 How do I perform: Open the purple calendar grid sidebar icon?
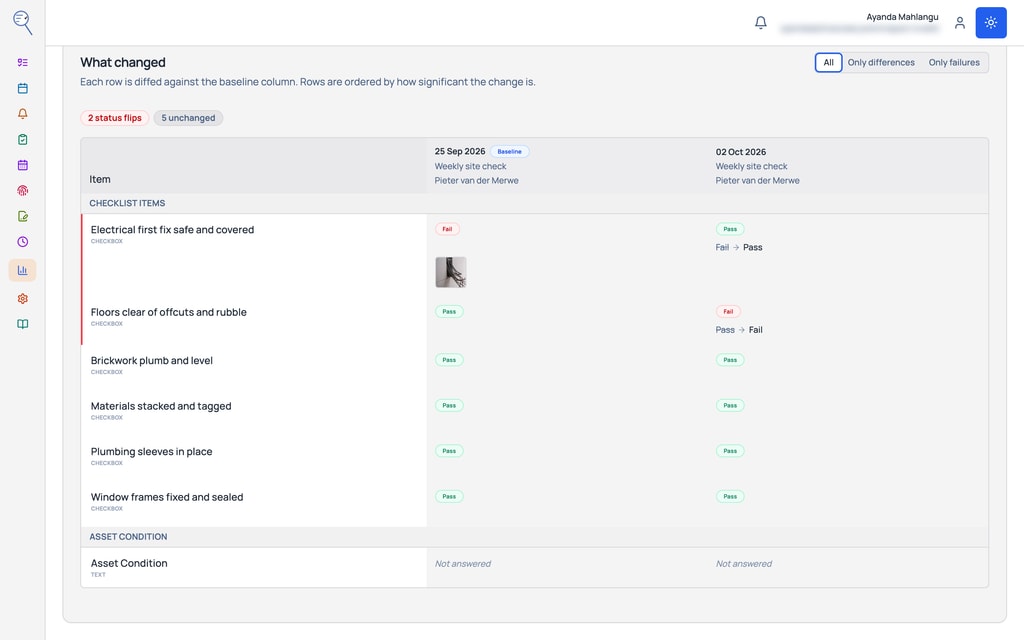pyautogui.click(x=23, y=165)
